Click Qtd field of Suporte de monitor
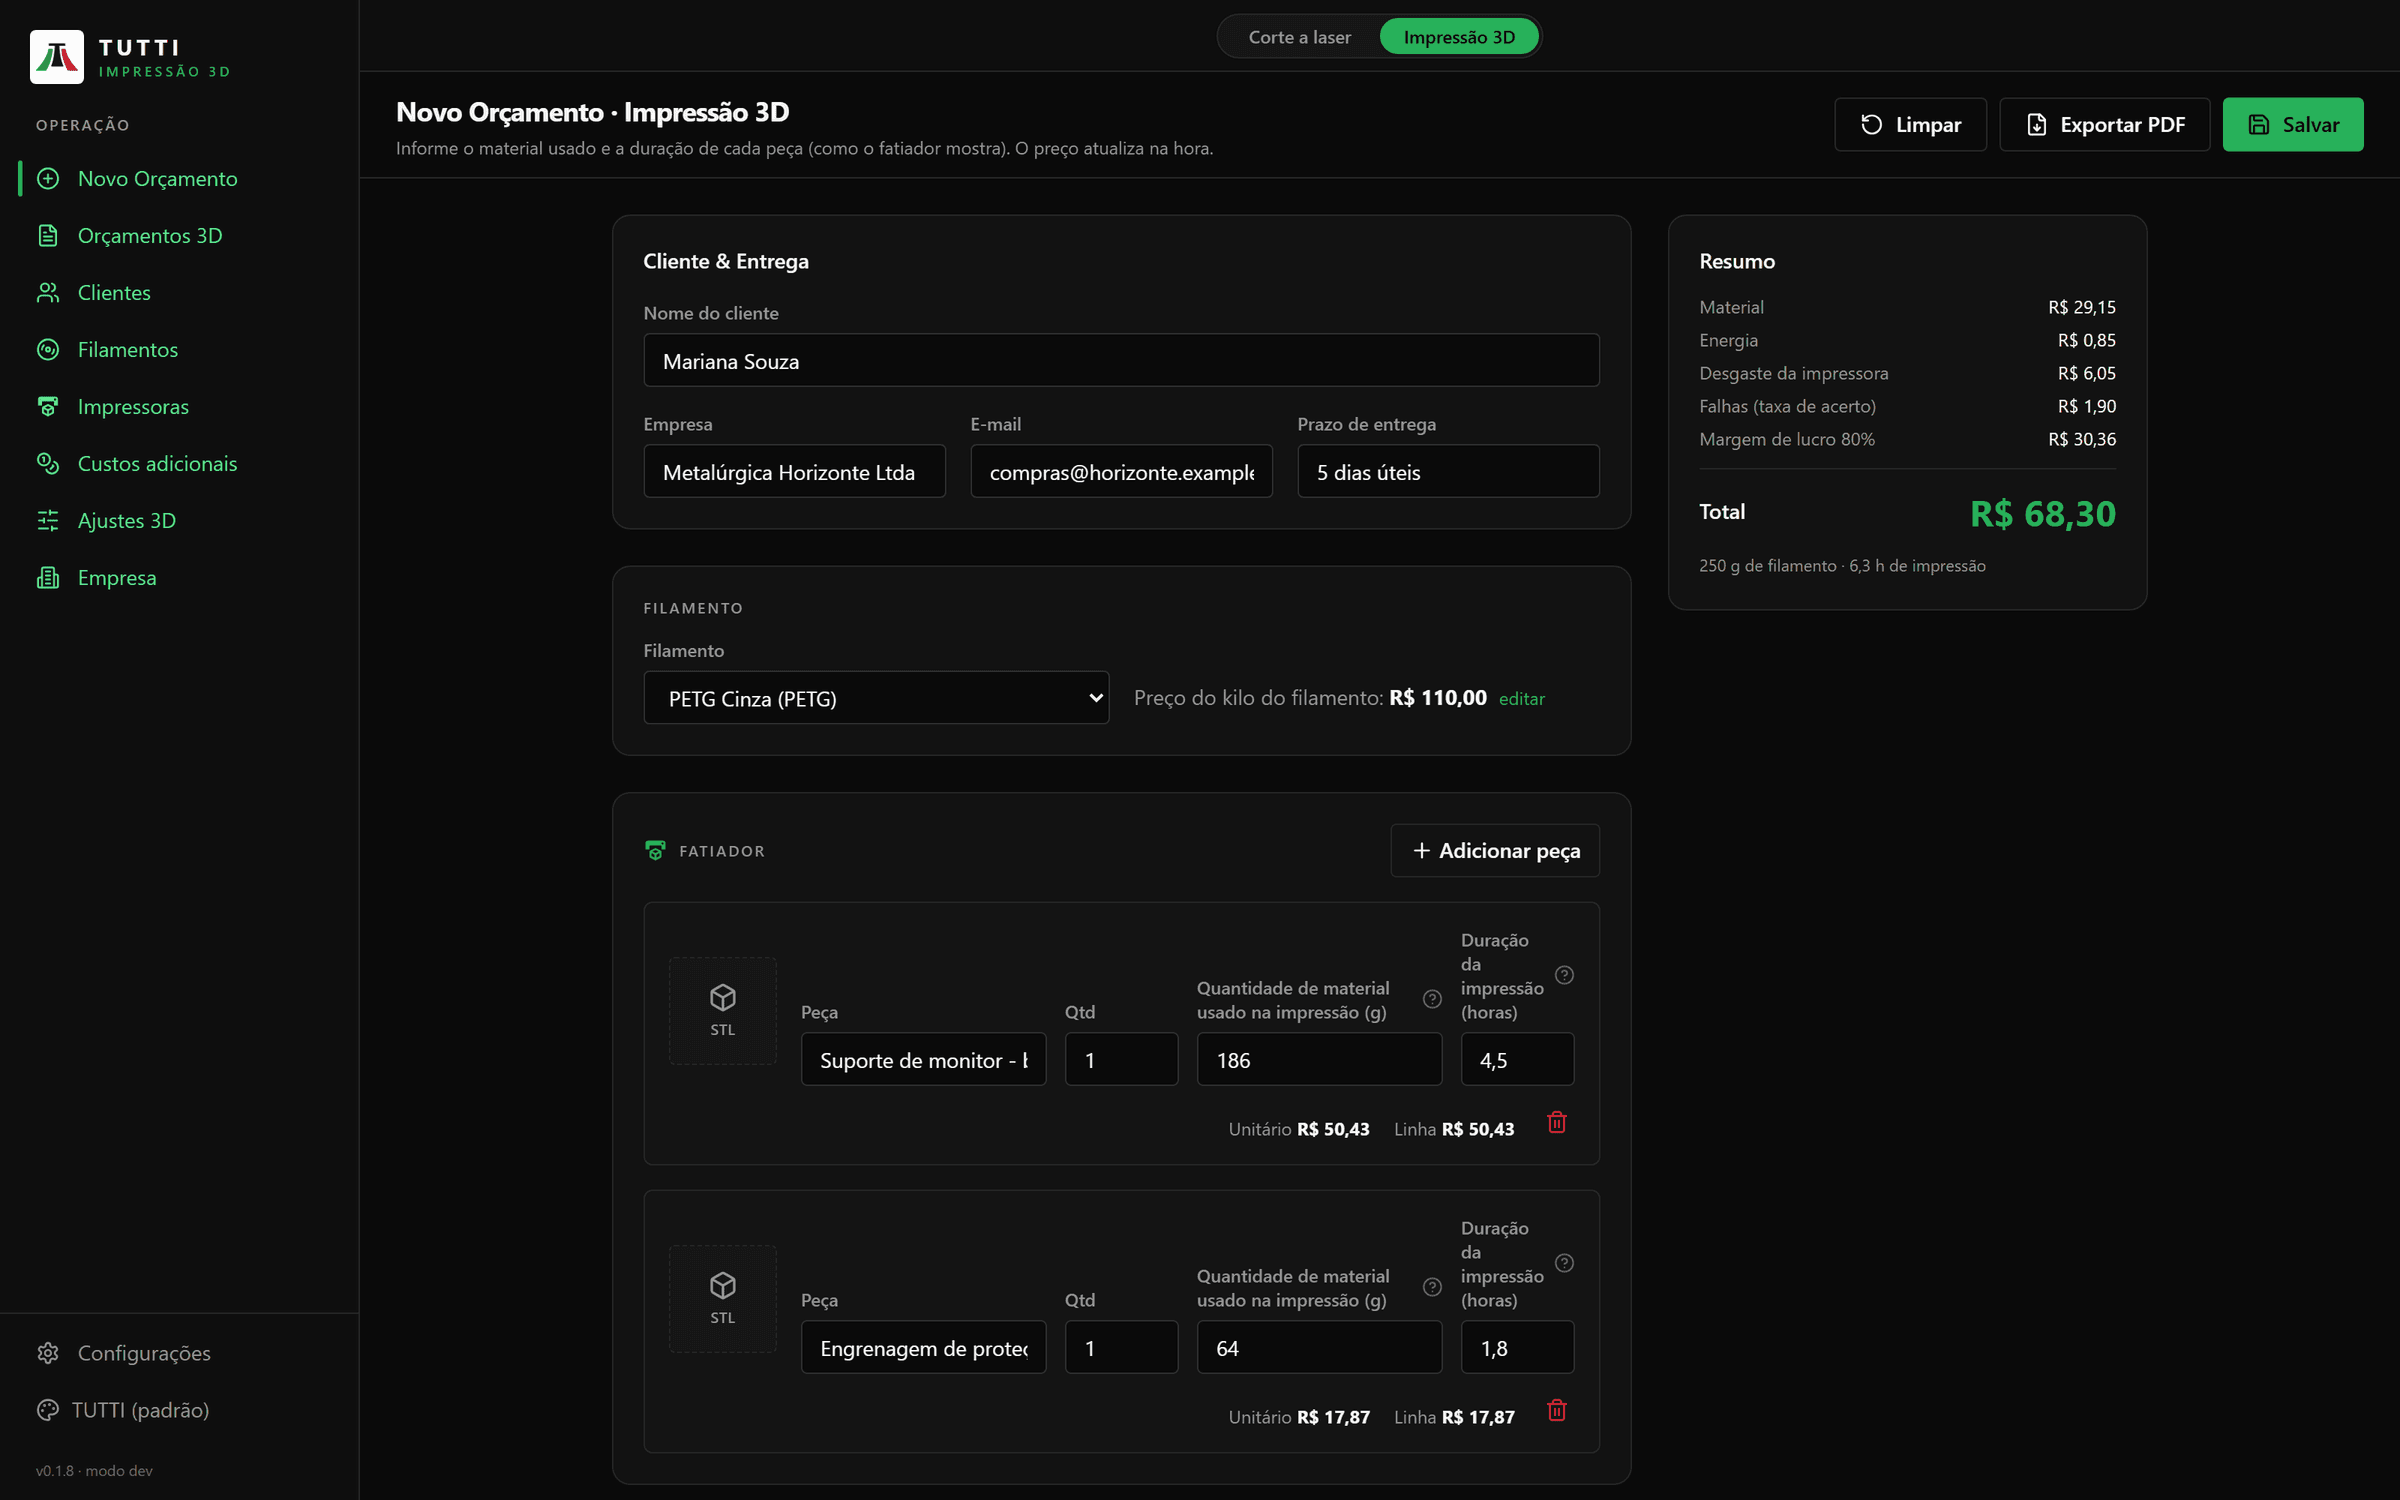 point(1121,1059)
